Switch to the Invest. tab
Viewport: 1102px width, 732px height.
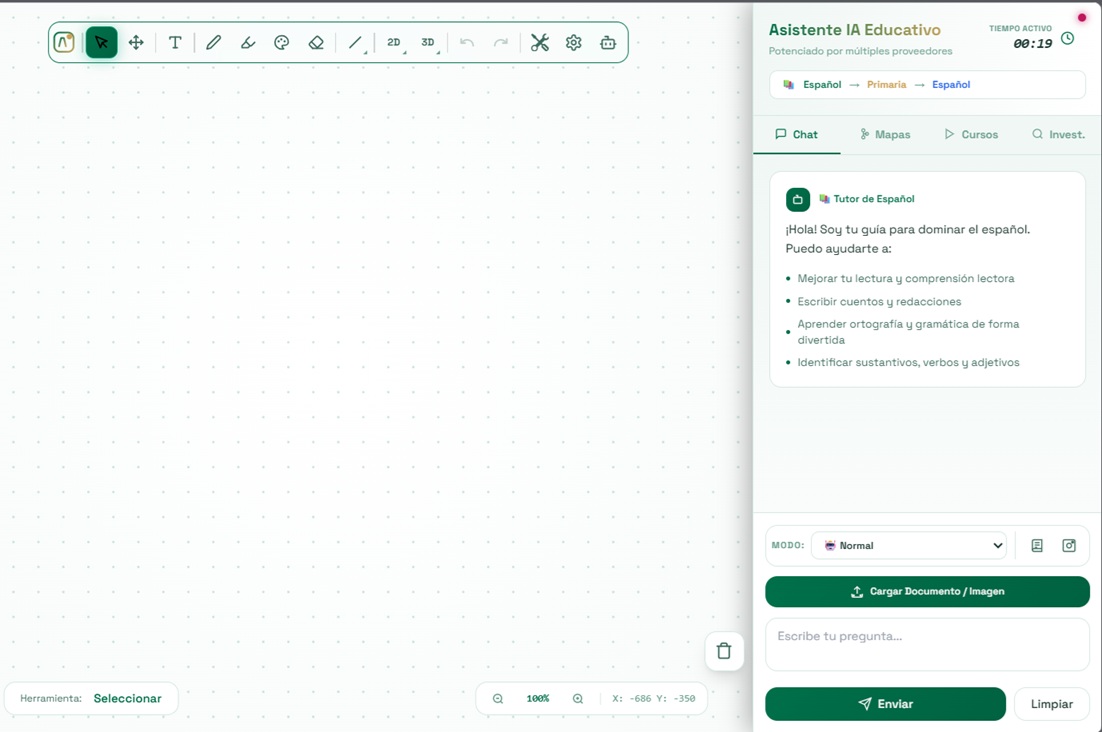(x=1058, y=134)
